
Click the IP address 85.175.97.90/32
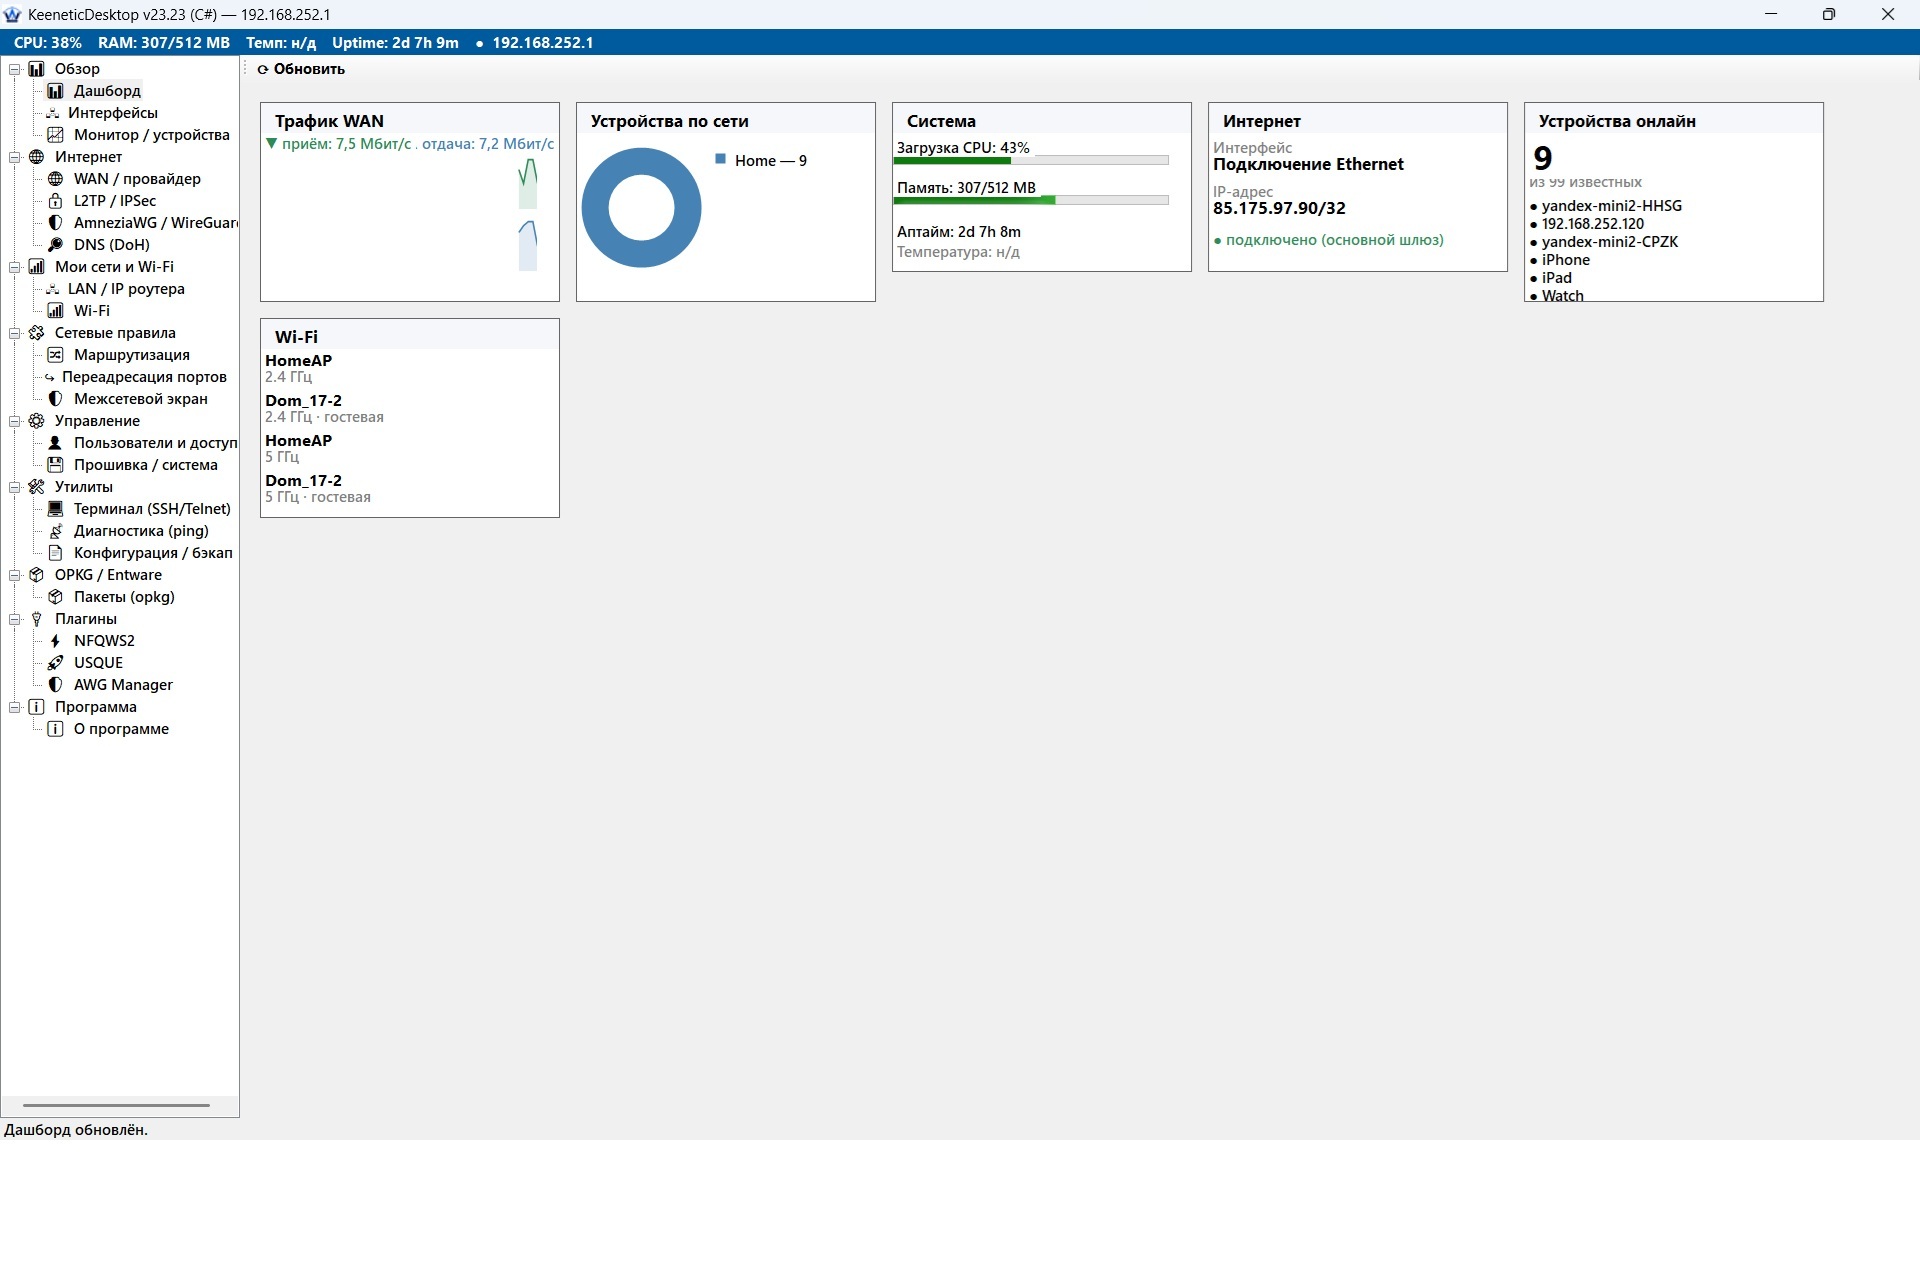(x=1279, y=208)
